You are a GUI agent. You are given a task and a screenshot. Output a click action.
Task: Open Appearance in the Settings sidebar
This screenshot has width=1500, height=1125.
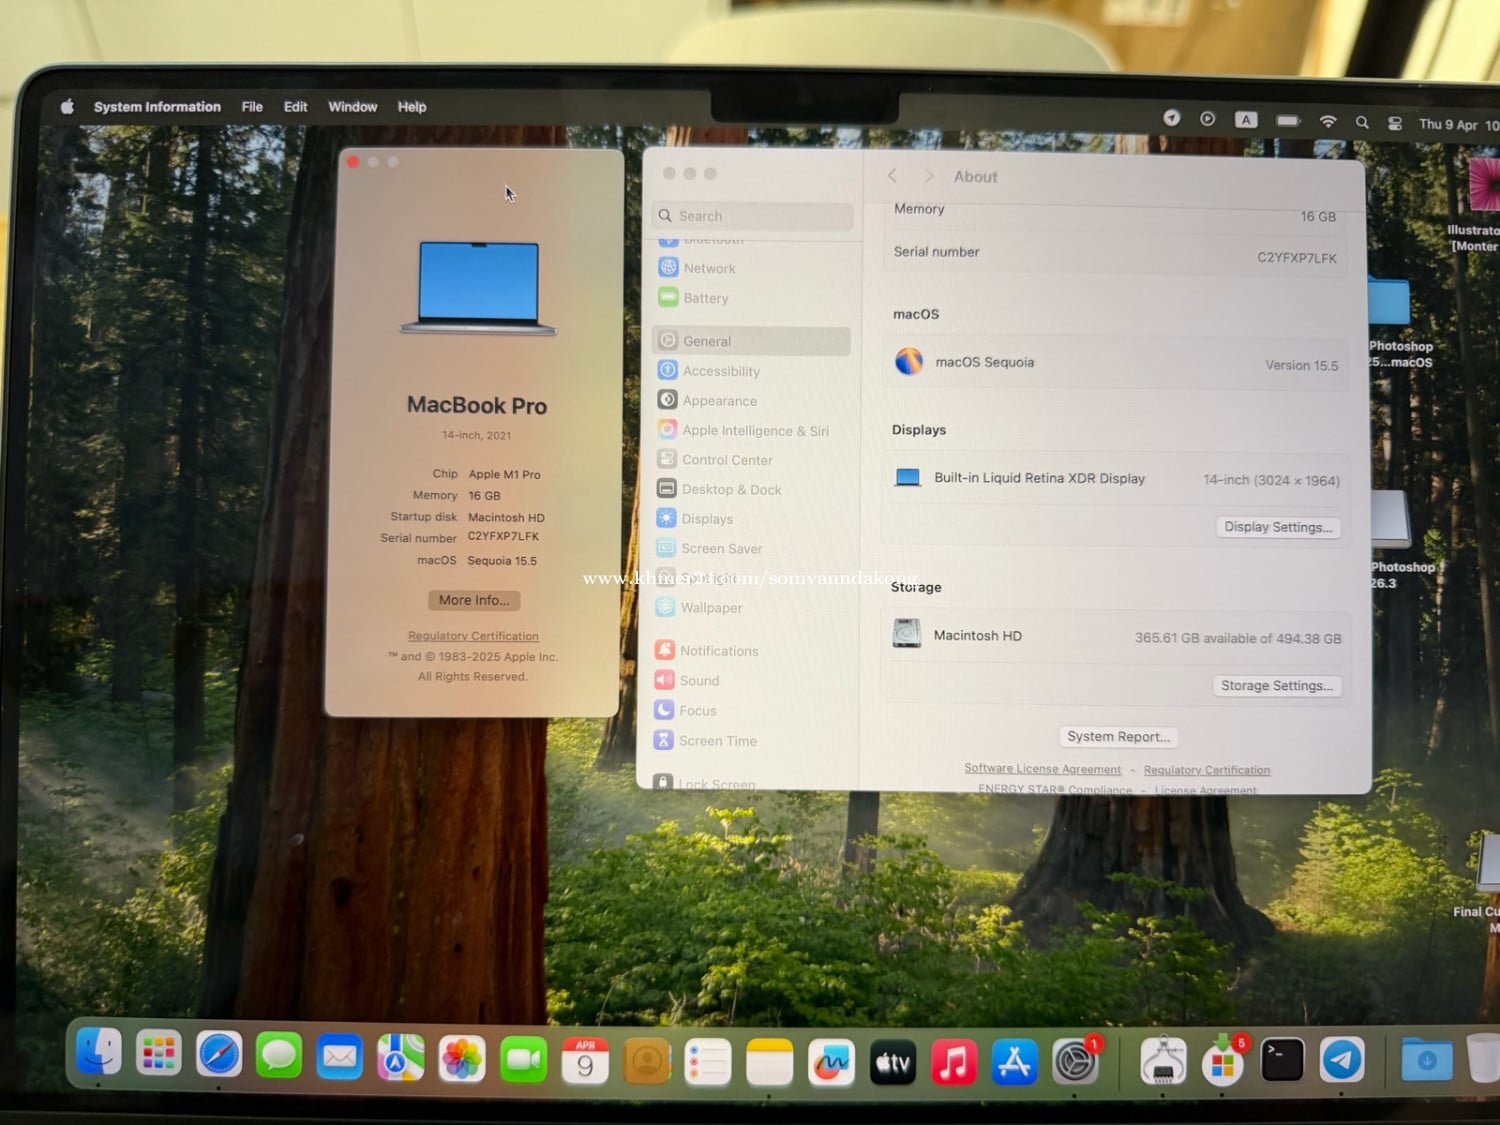click(x=751, y=401)
